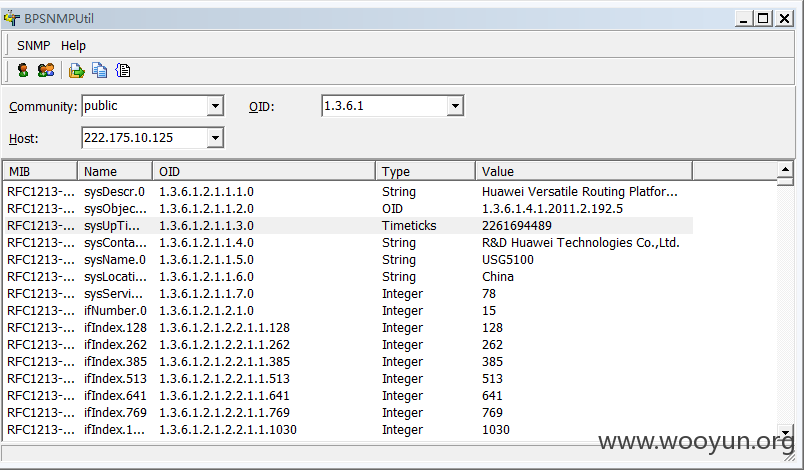
Task: Click the value China
Action: 497,277
